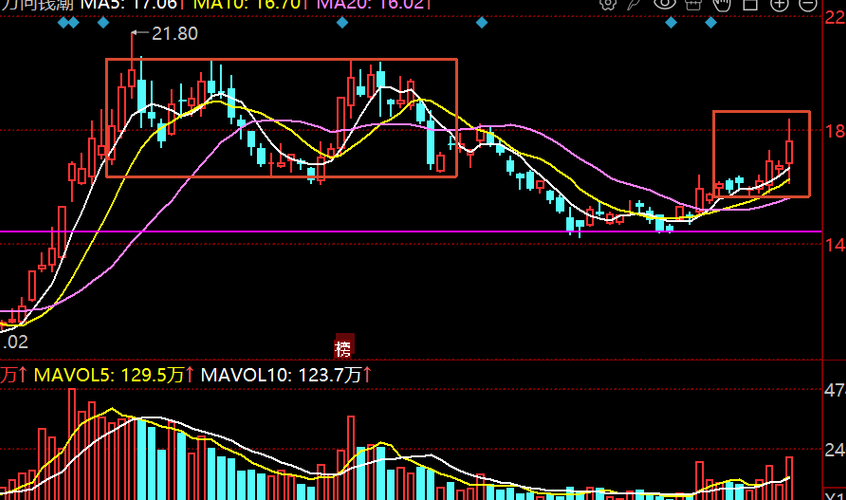Screen dimensions: 846x500
Task: Click the 21.80 high price label
Action: click(x=174, y=33)
